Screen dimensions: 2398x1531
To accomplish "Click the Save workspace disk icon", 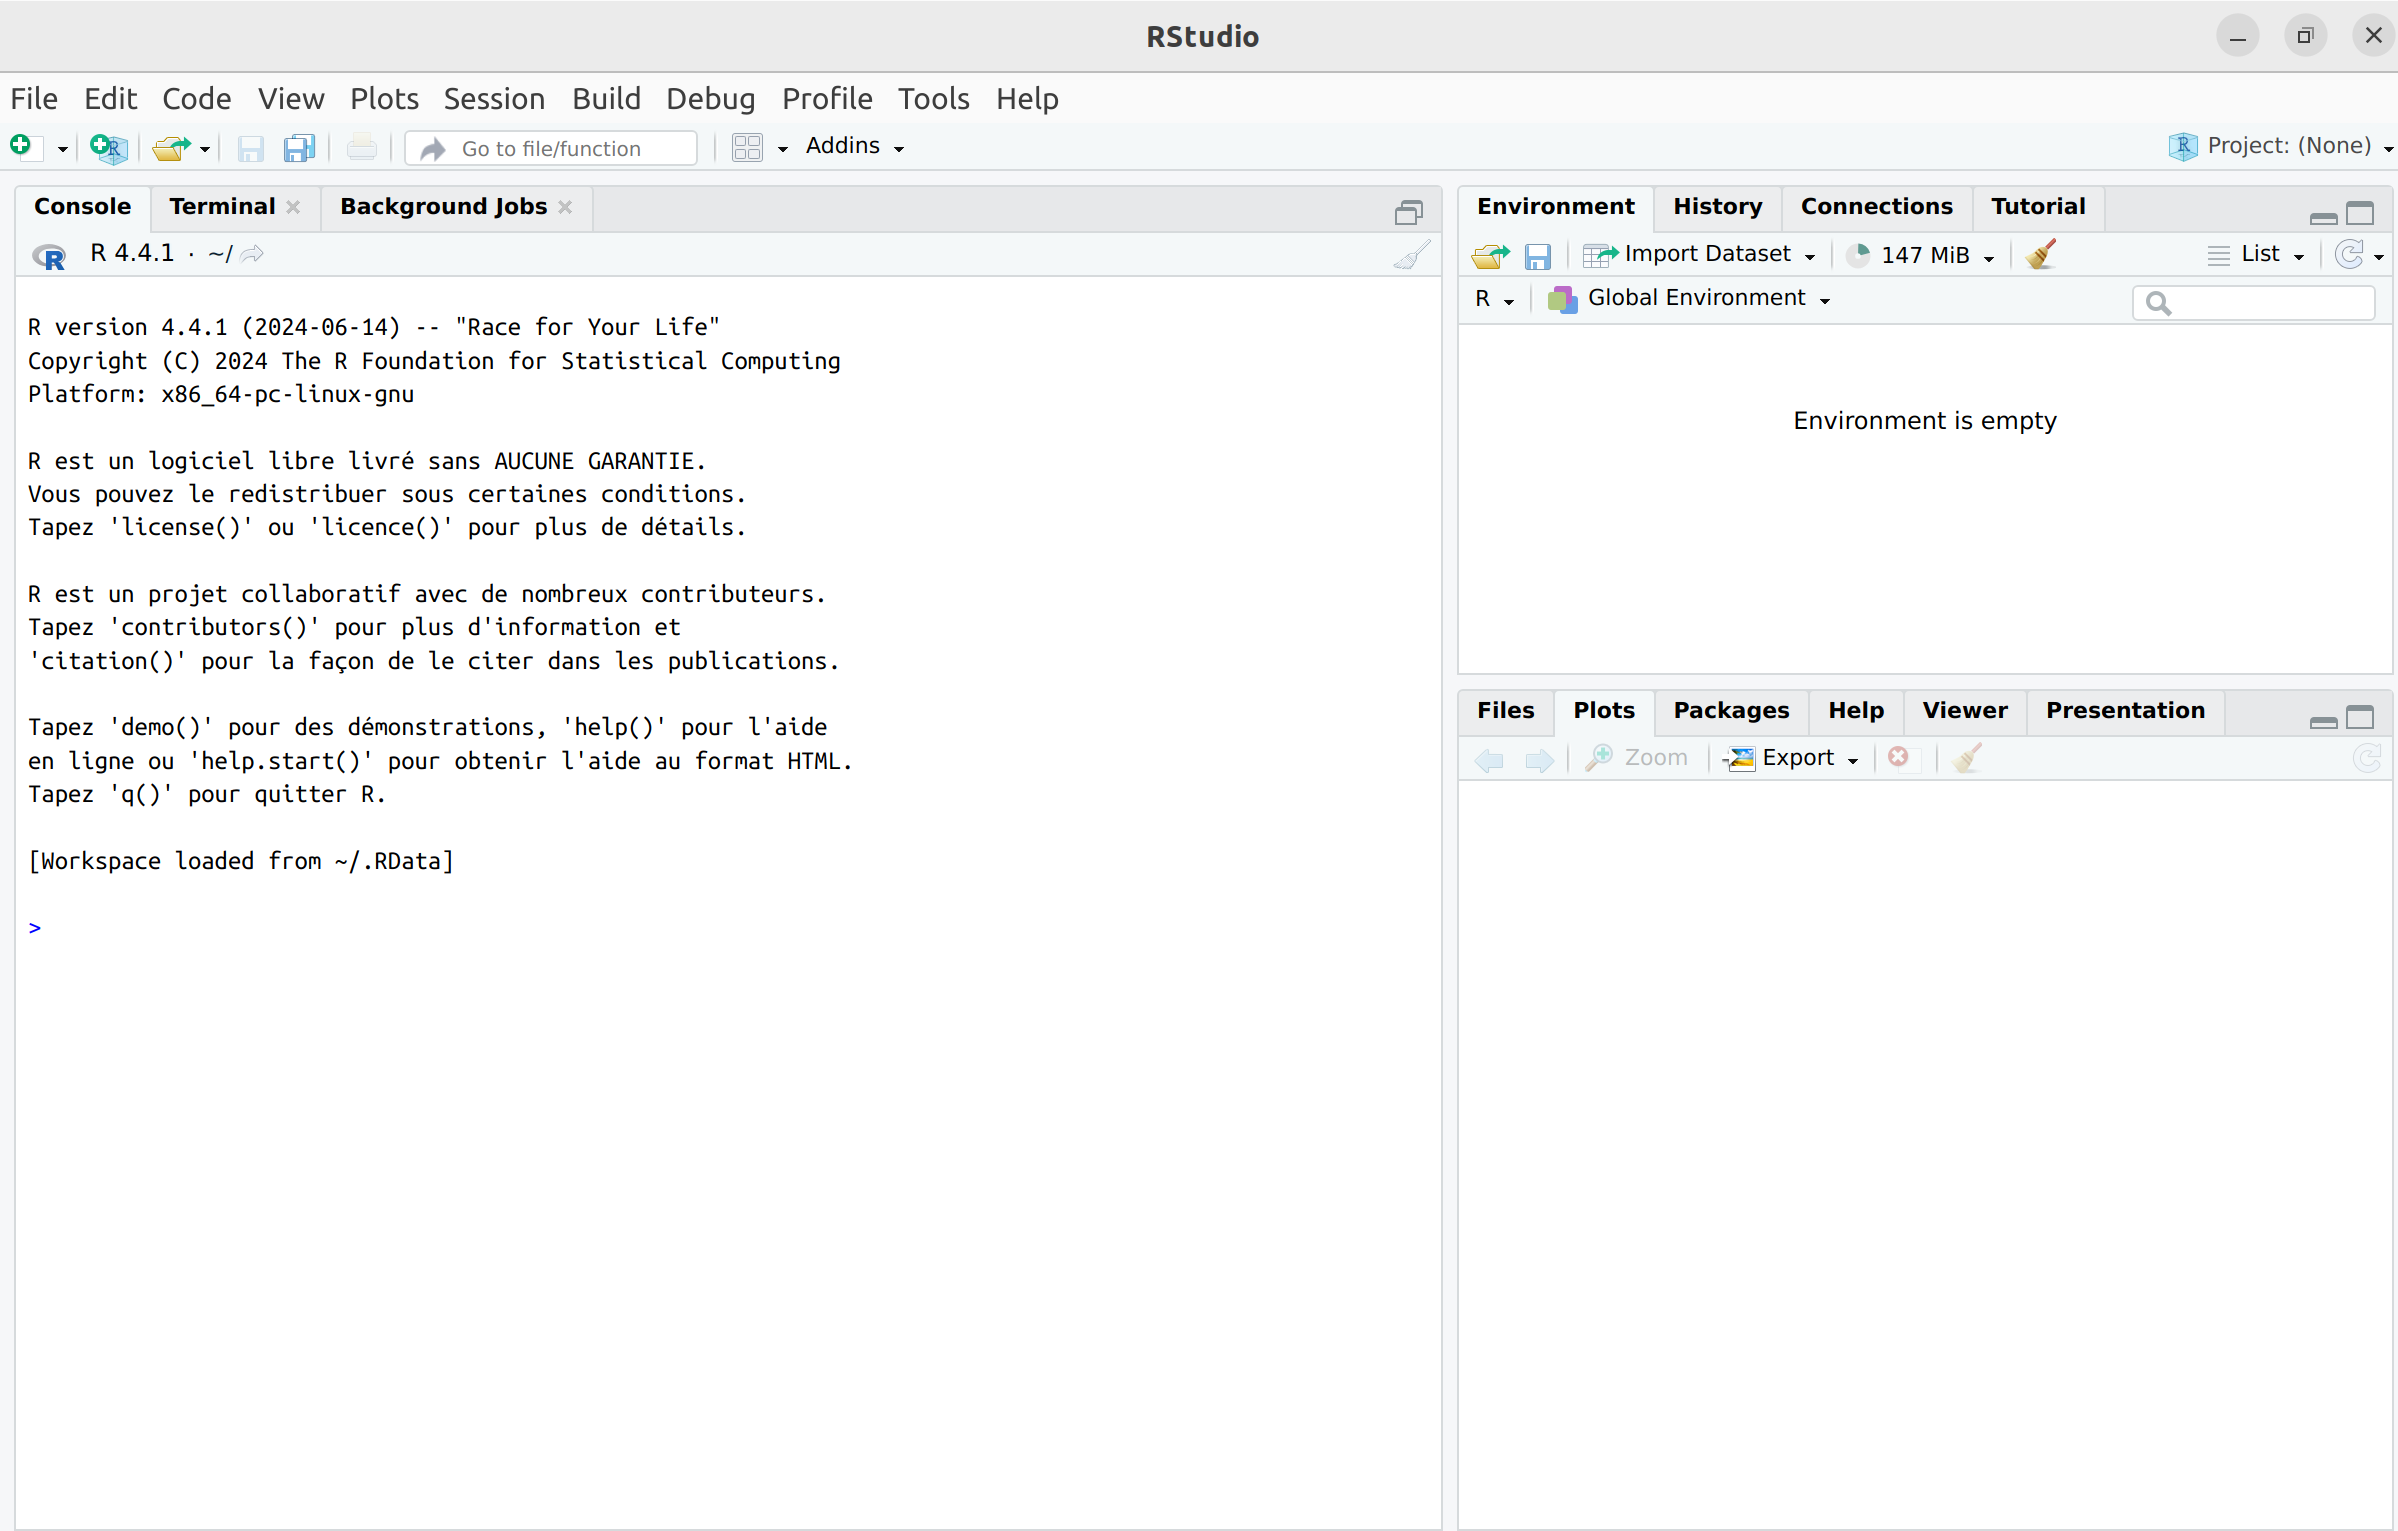I will pyautogui.click(x=1537, y=257).
